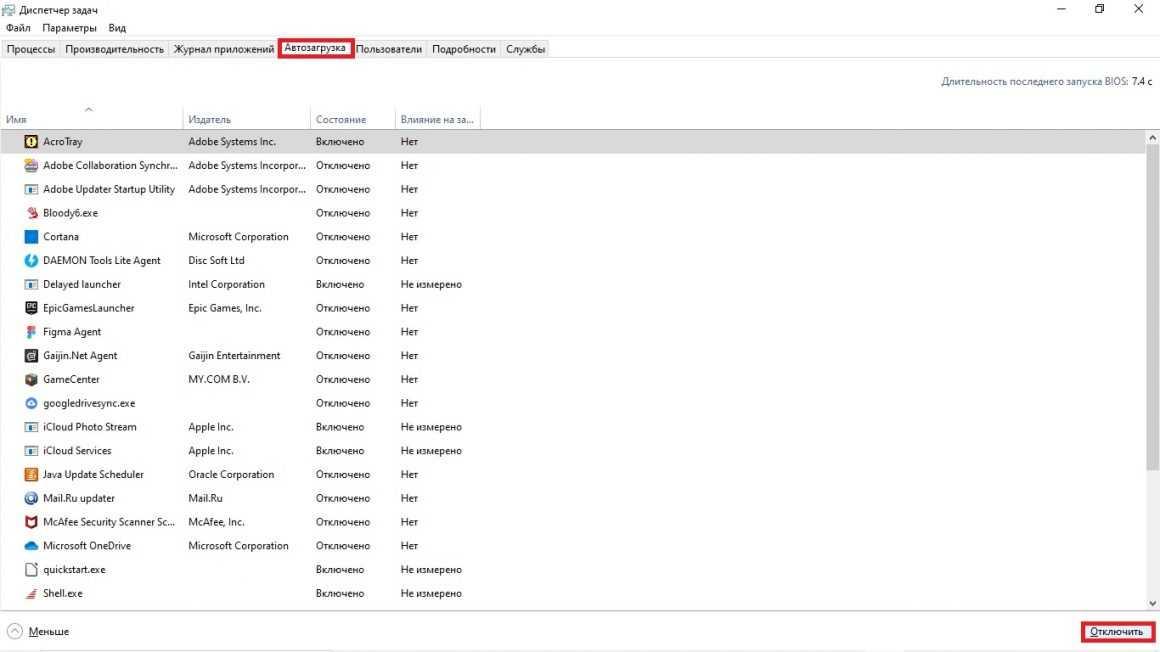1160x652 pixels.
Task: Collapse view with Меньше chevron icon
Action: [x=15, y=631]
